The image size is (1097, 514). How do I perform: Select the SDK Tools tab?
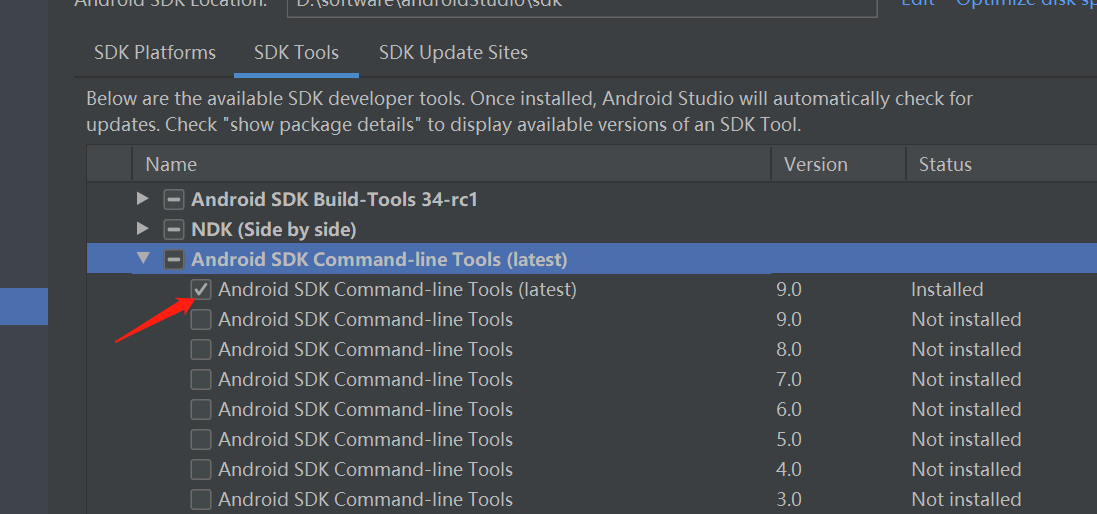(x=296, y=53)
